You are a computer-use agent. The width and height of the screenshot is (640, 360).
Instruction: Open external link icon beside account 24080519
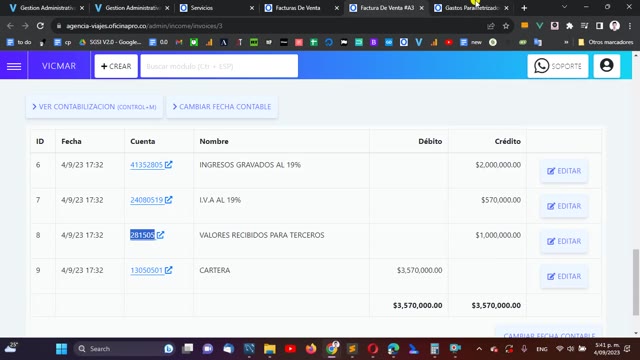coord(169,200)
